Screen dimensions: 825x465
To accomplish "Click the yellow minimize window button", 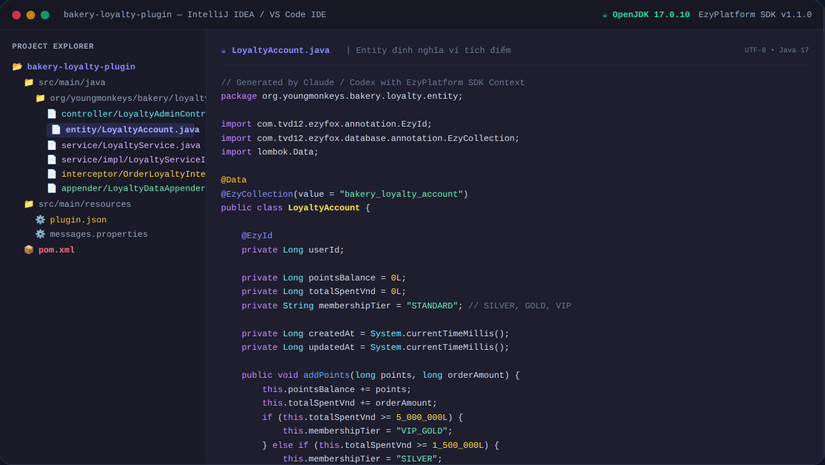I will click(x=31, y=15).
